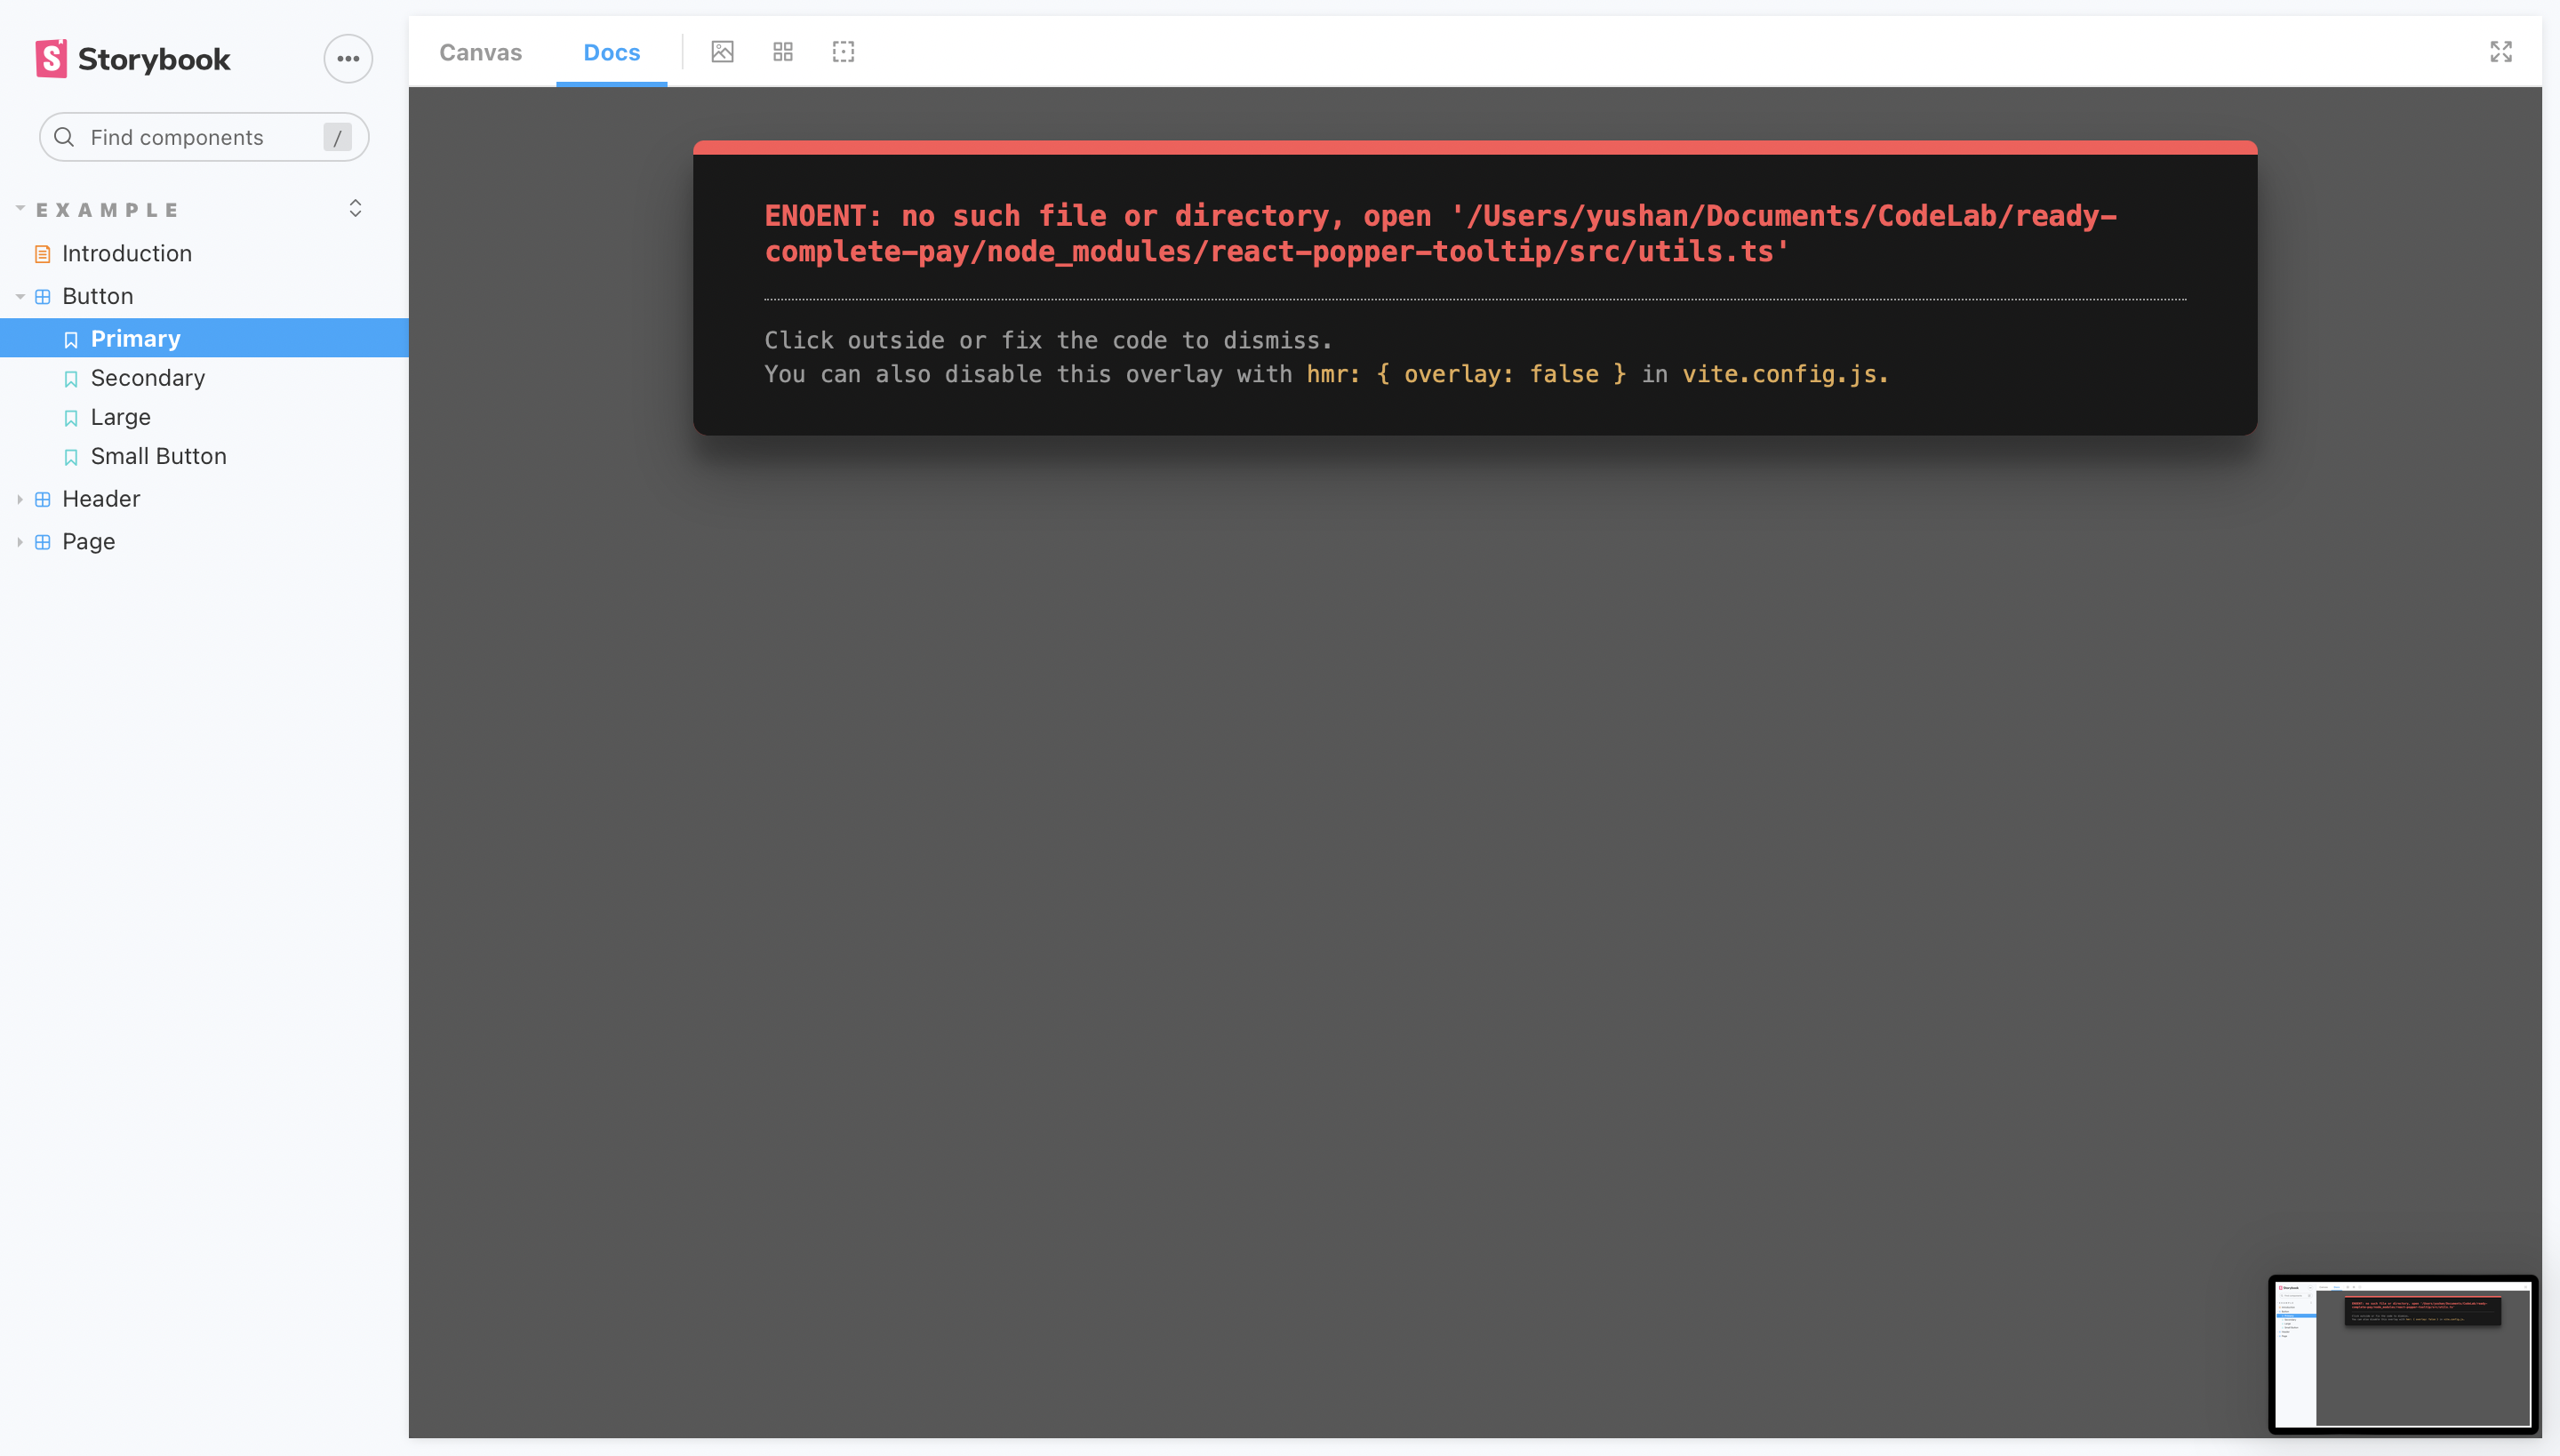Open the Introduction page
This screenshot has width=2560, height=1456.
[127, 253]
